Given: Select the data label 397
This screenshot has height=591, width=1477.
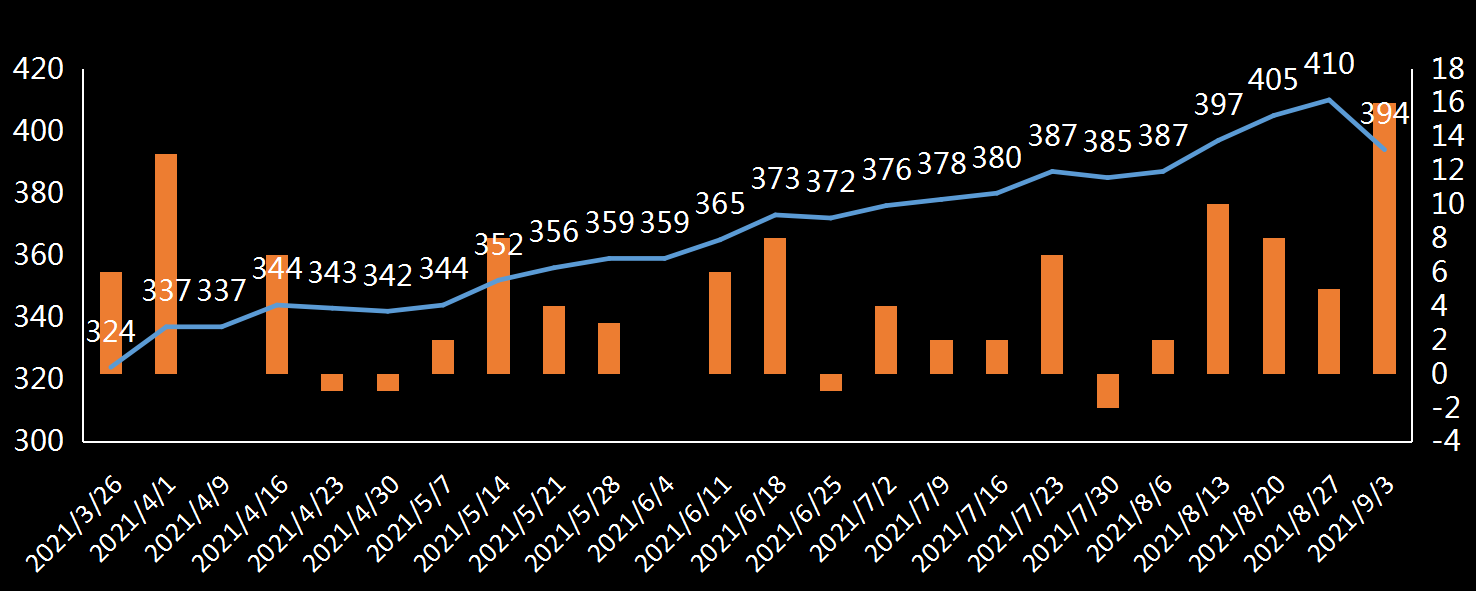Looking at the screenshot, I should coord(1218,104).
